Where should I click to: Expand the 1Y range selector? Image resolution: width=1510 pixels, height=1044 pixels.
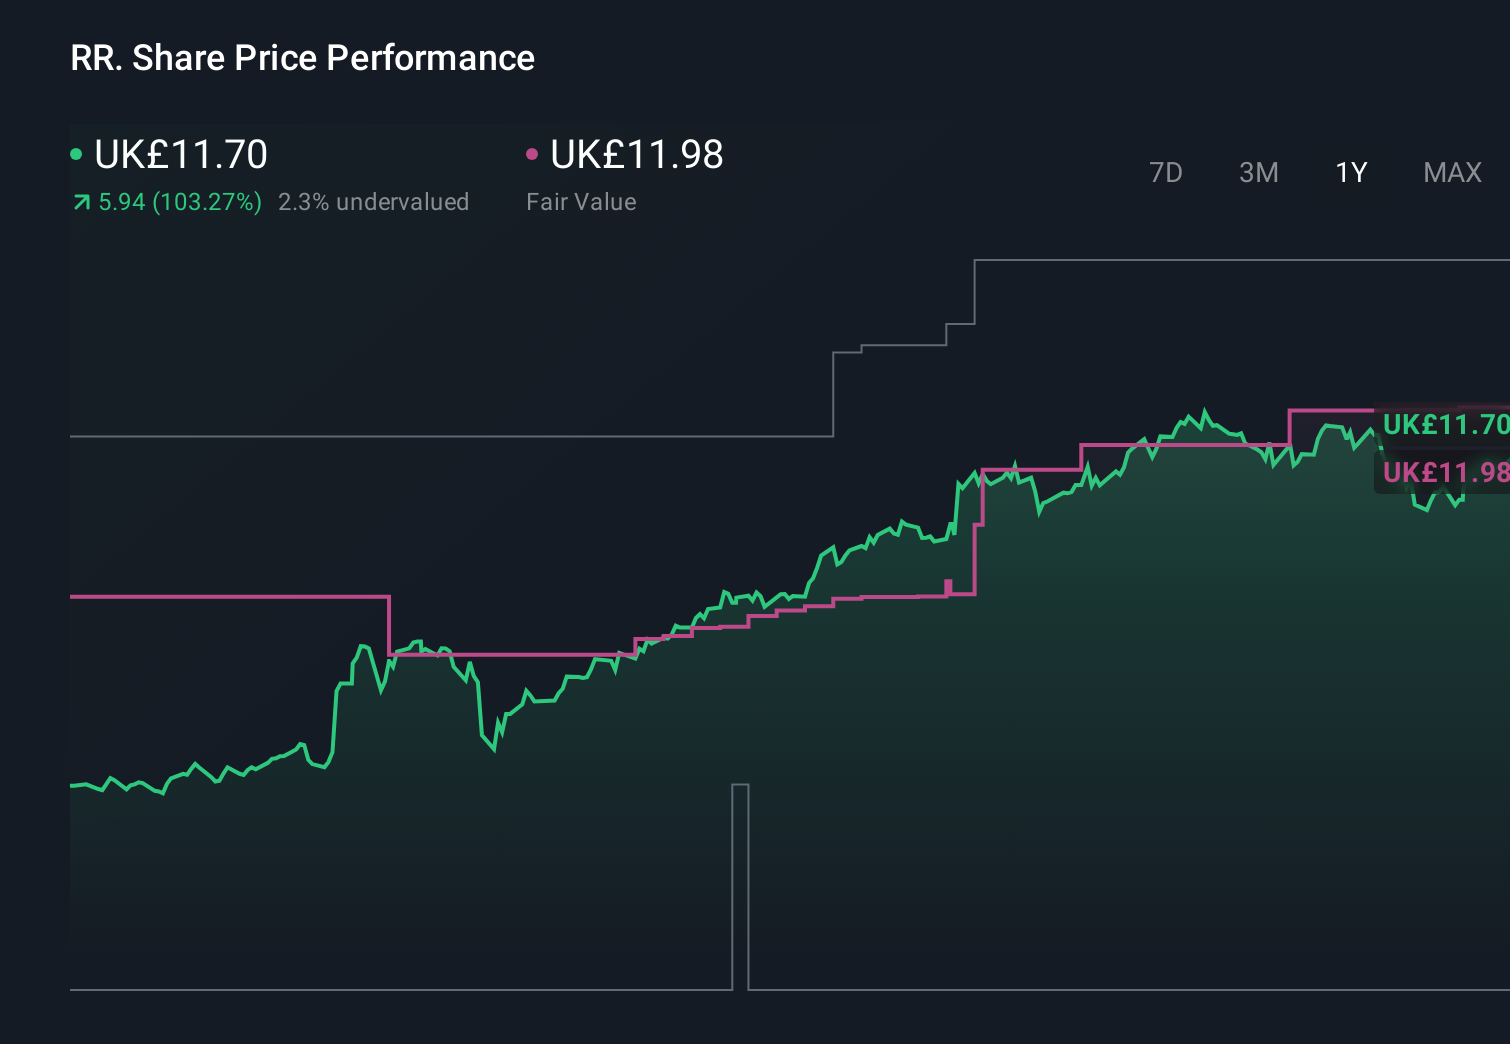(x=1350, y=172)
